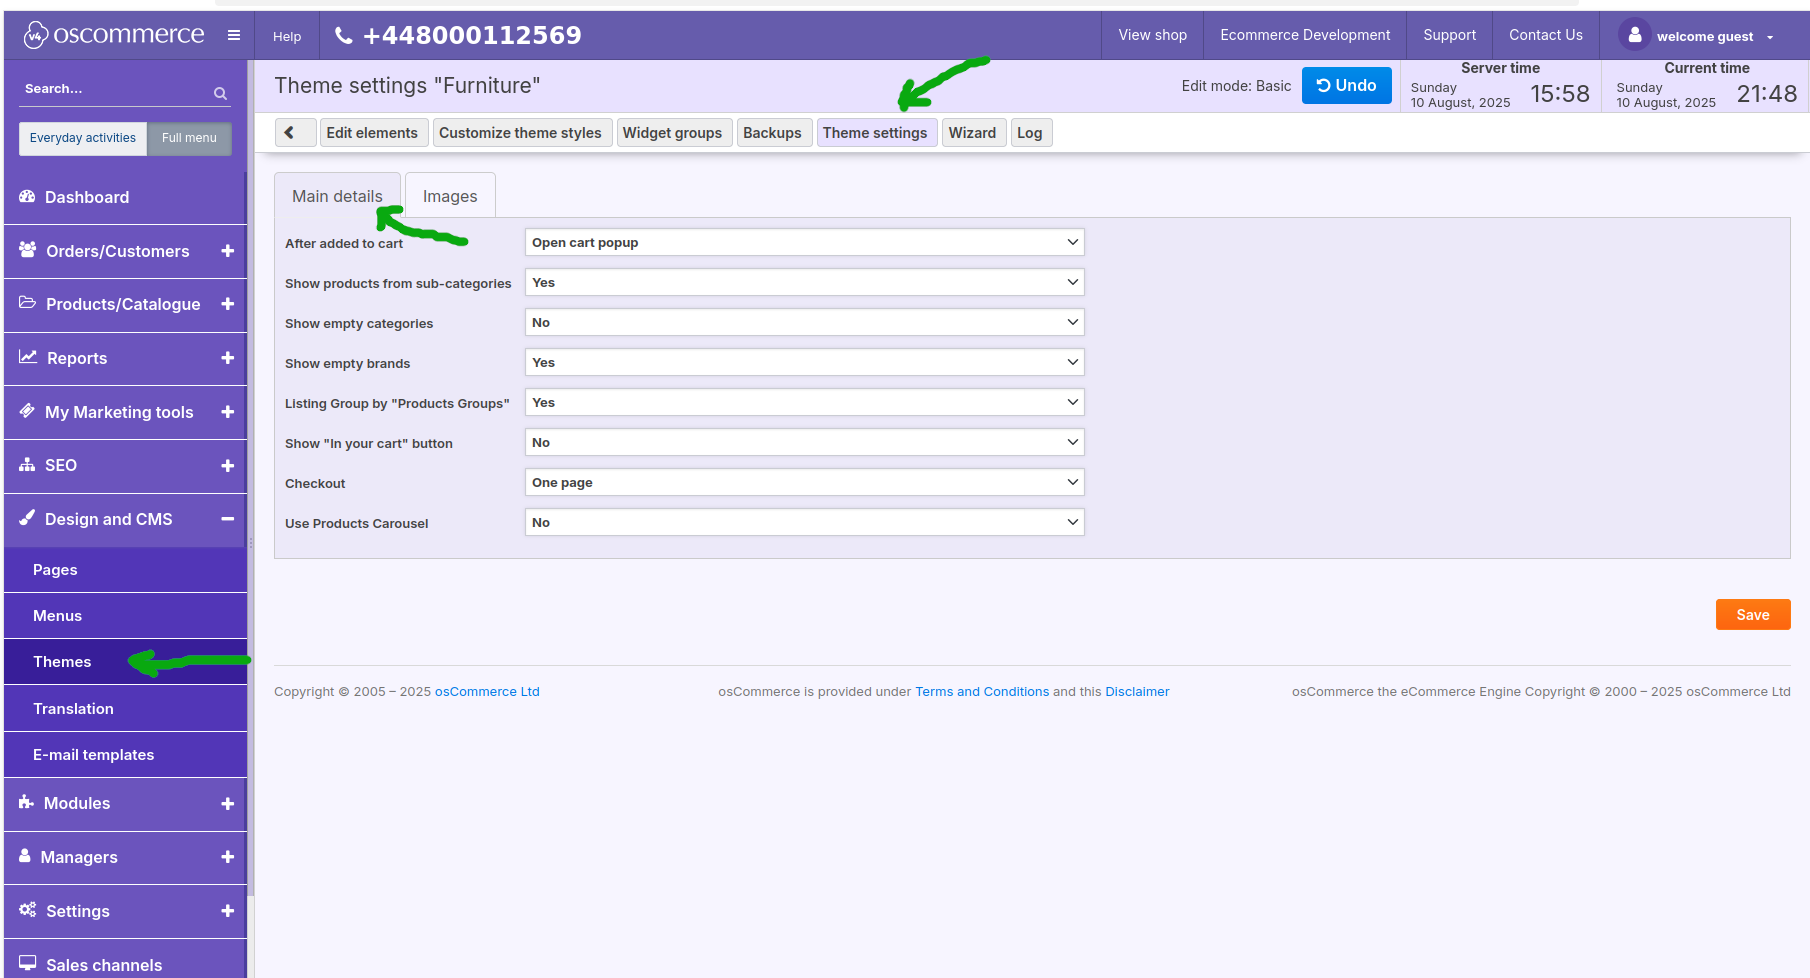Image resolution: width=1810 pixels, height=978 pixels.
Task: Click the Sales channels monitor icon
Action: click(28, 963)
